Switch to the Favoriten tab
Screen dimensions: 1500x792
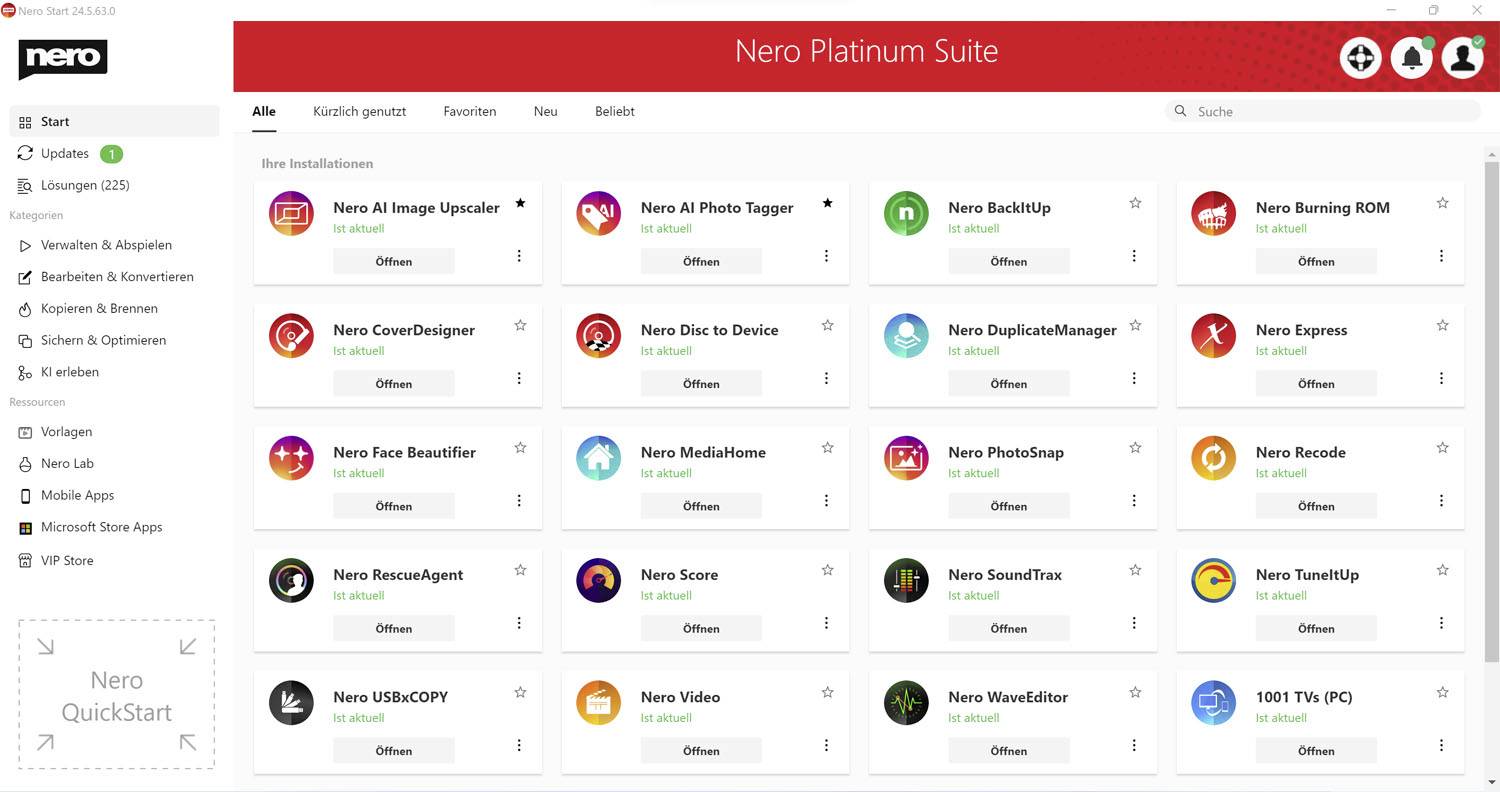(x=469, y=111)
